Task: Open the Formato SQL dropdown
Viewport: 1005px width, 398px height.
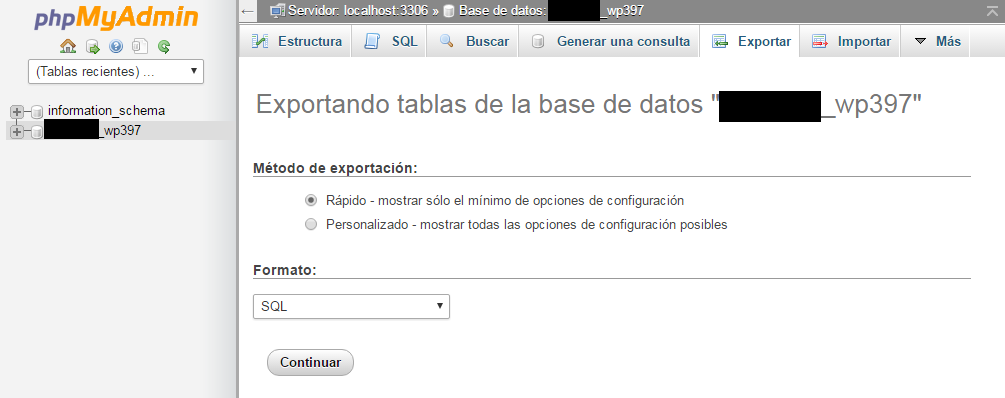Action: [x=351, y=306]
